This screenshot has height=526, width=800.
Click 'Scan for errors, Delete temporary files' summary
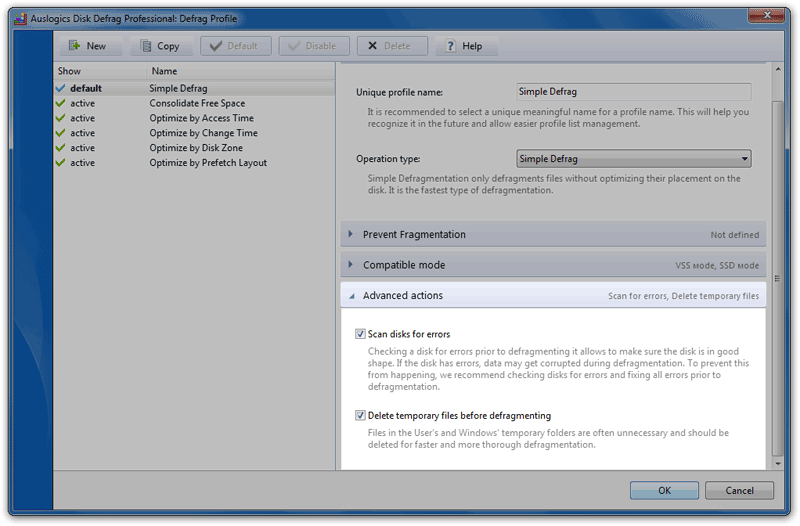(683, 296)
